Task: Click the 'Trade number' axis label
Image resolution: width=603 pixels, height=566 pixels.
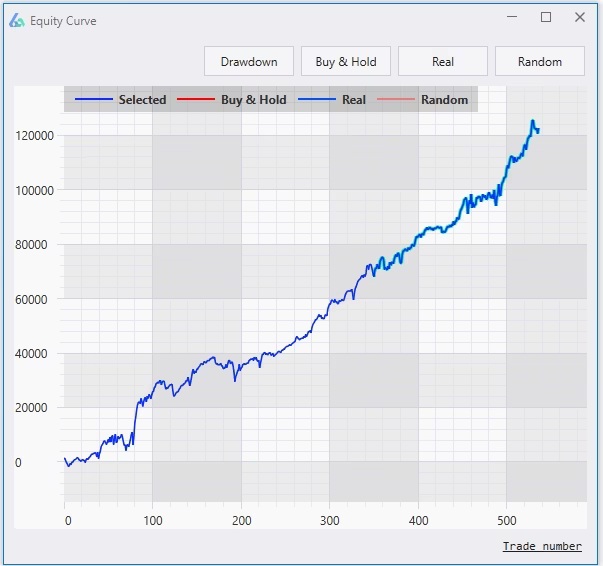Action: [x=541, y=546]
